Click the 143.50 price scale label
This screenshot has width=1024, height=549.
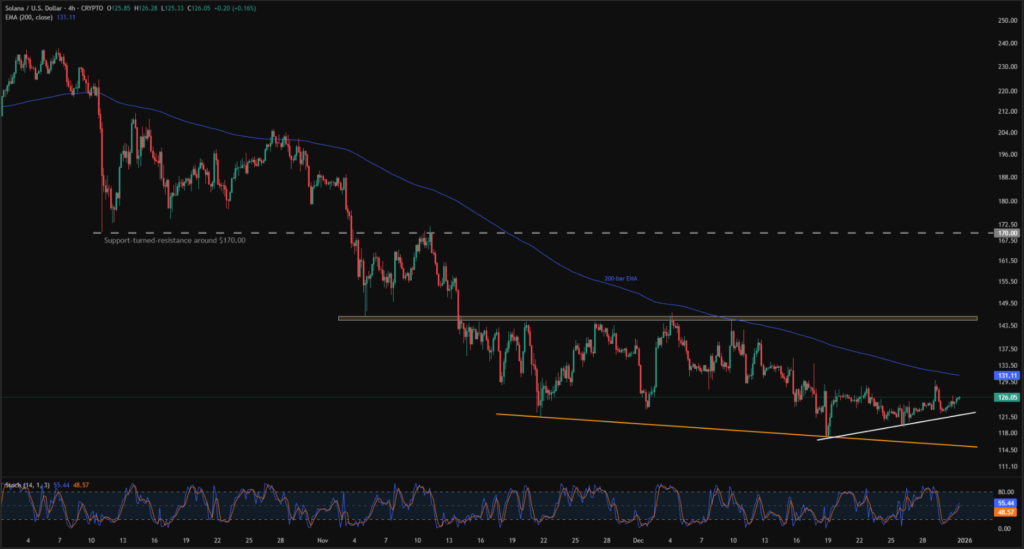(1008, 325)
